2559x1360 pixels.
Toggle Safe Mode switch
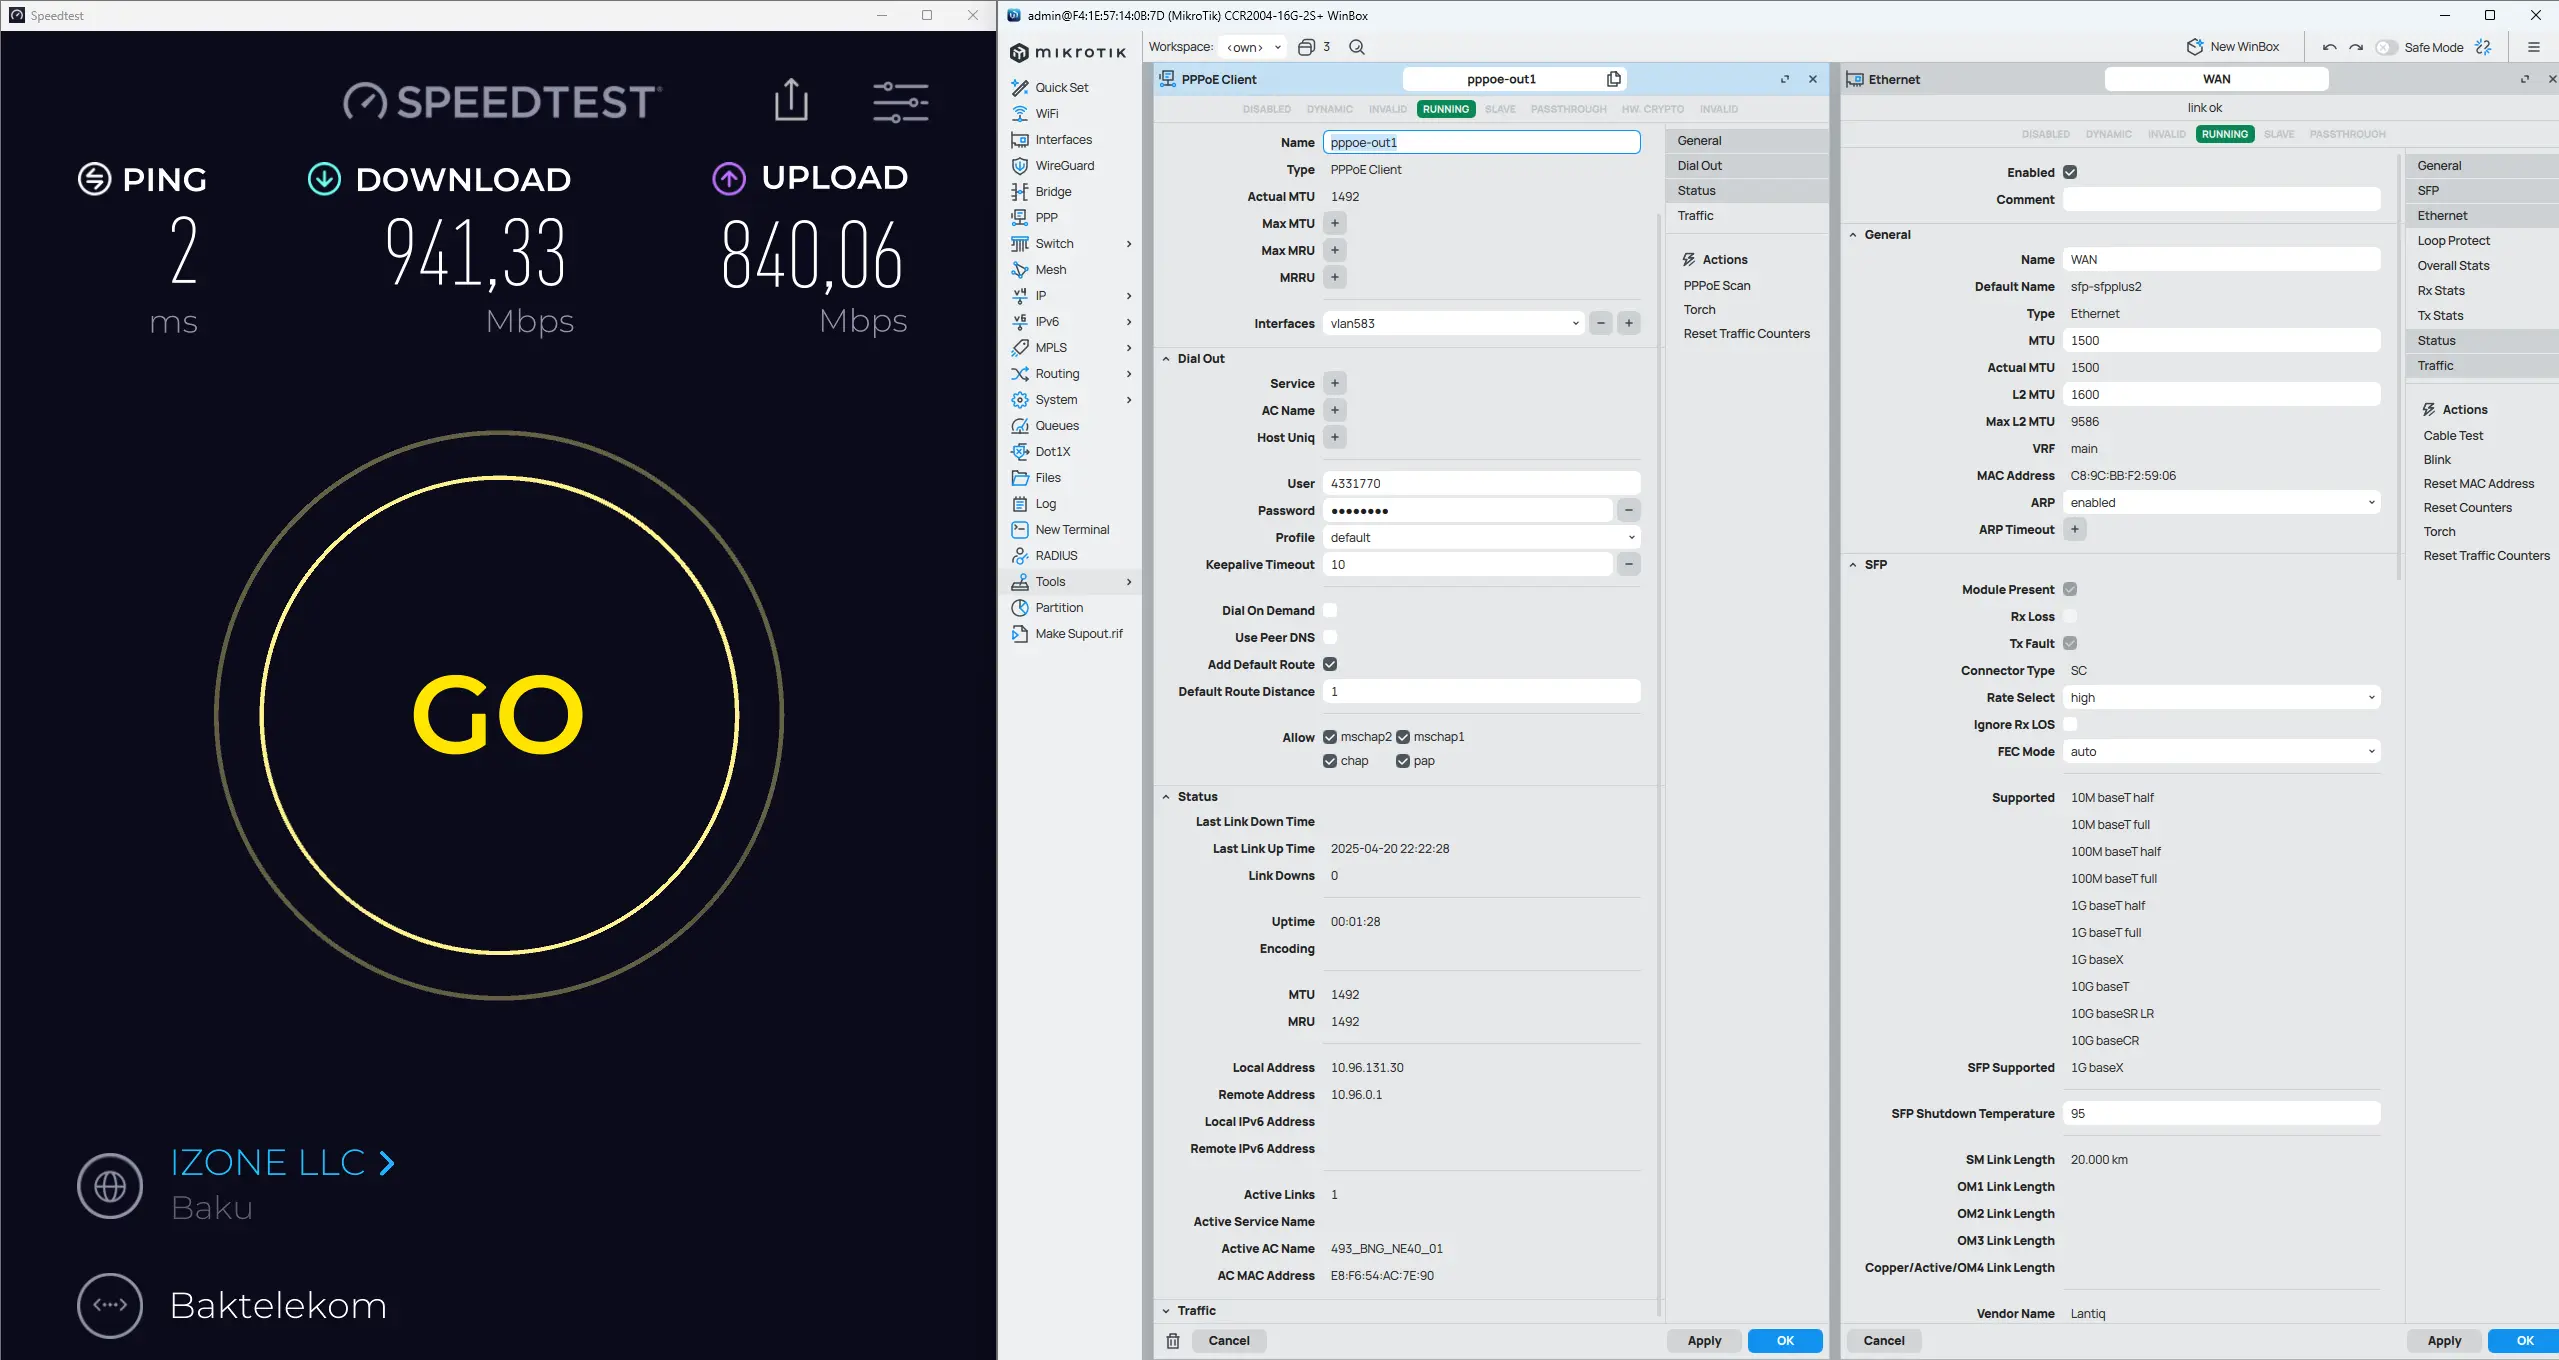(x=2386, y=47)
